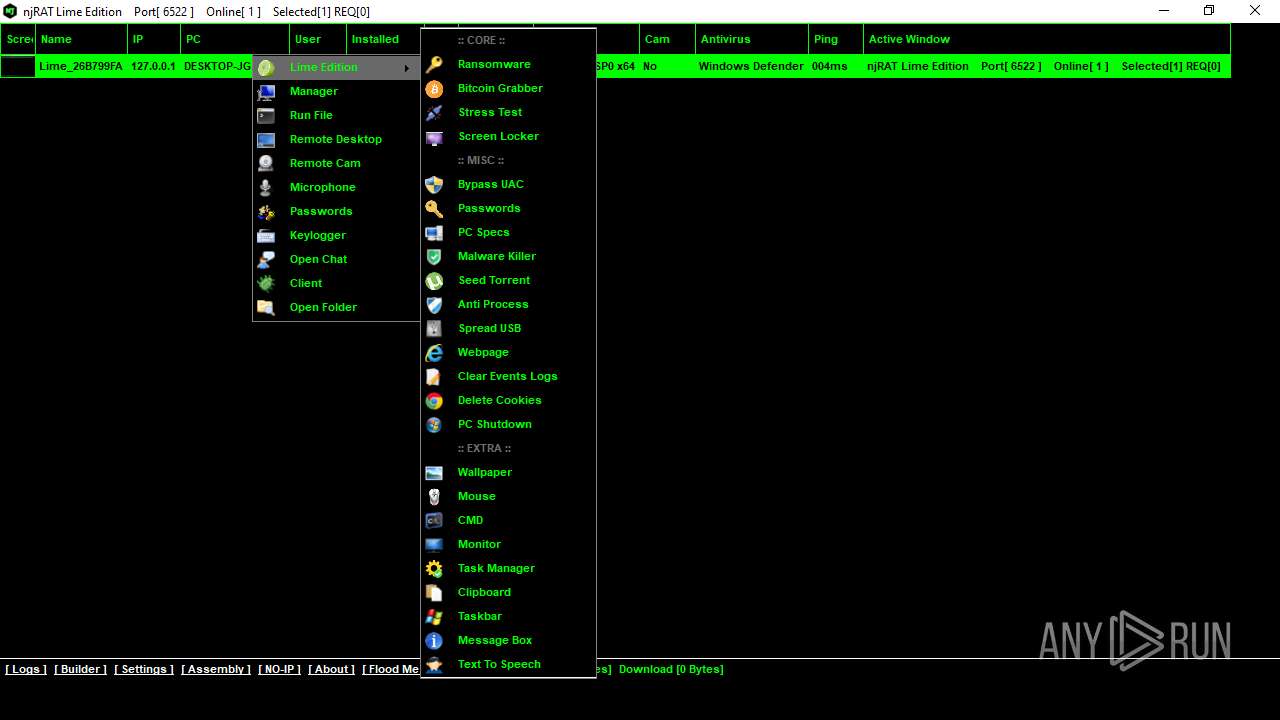
Task: Click the Wallpaper picture icon
Action: point(434,473)
